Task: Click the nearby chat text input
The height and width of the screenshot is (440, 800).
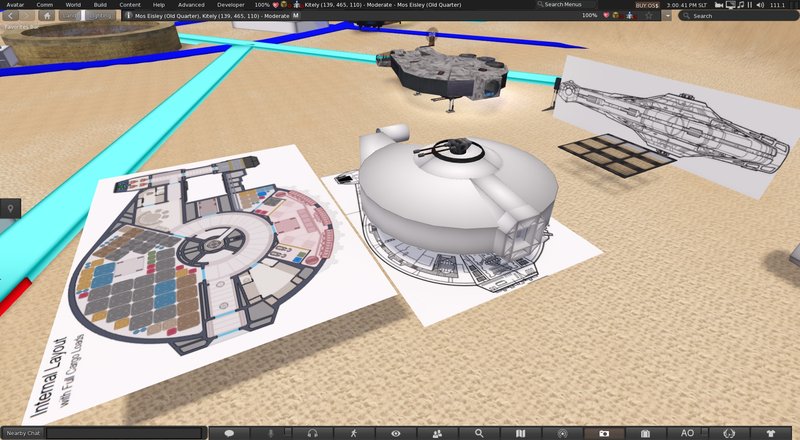Action: pyautogui.click(x=126, y=433)
